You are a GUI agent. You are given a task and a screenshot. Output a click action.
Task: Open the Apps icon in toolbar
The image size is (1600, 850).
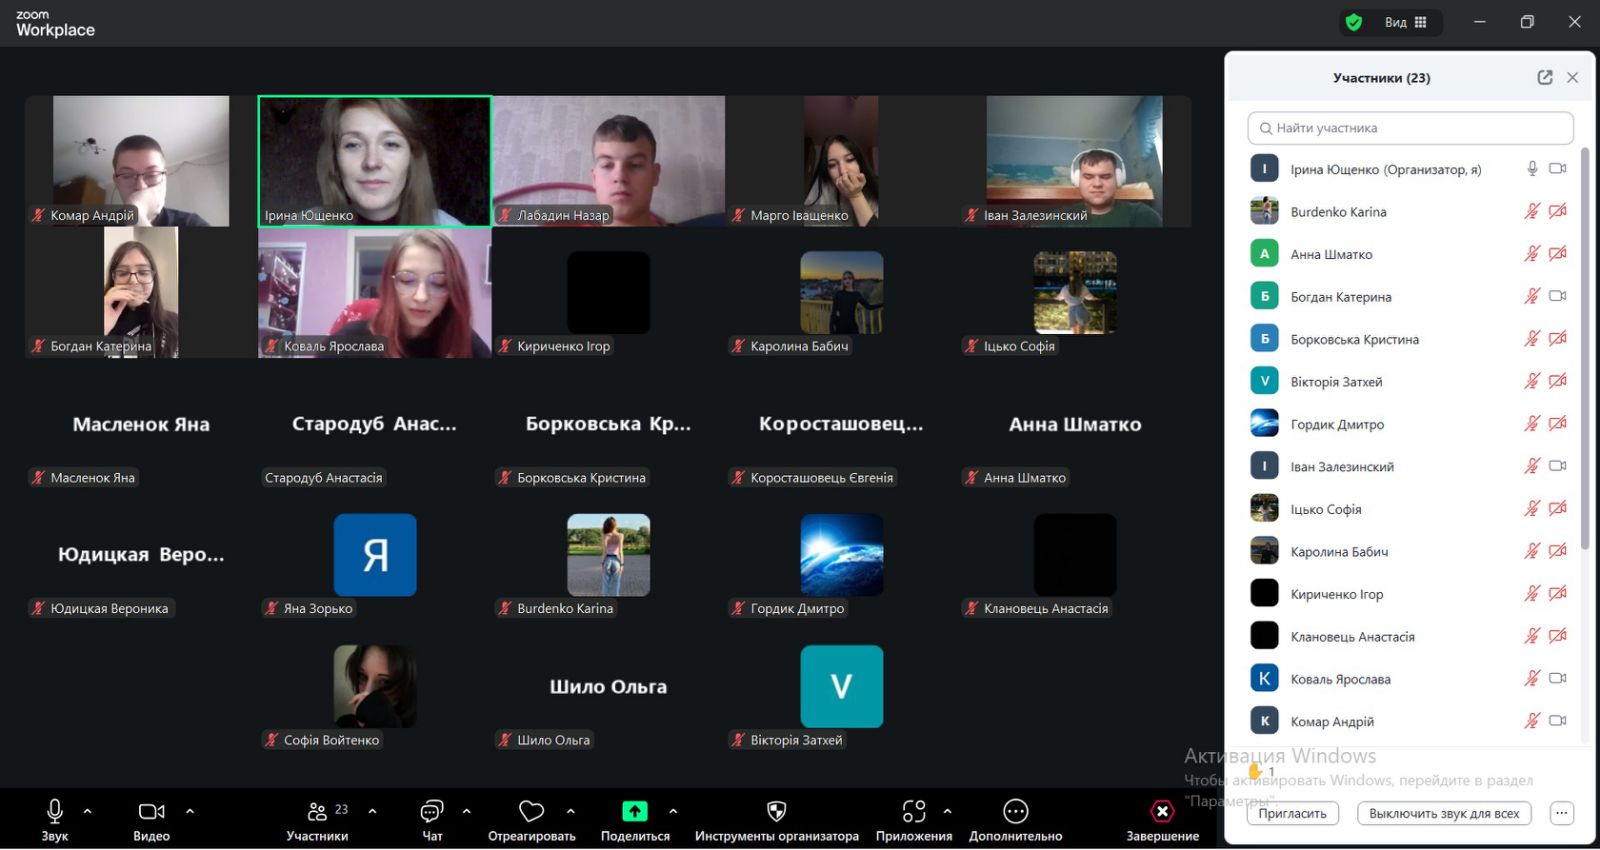coord(913,812)
